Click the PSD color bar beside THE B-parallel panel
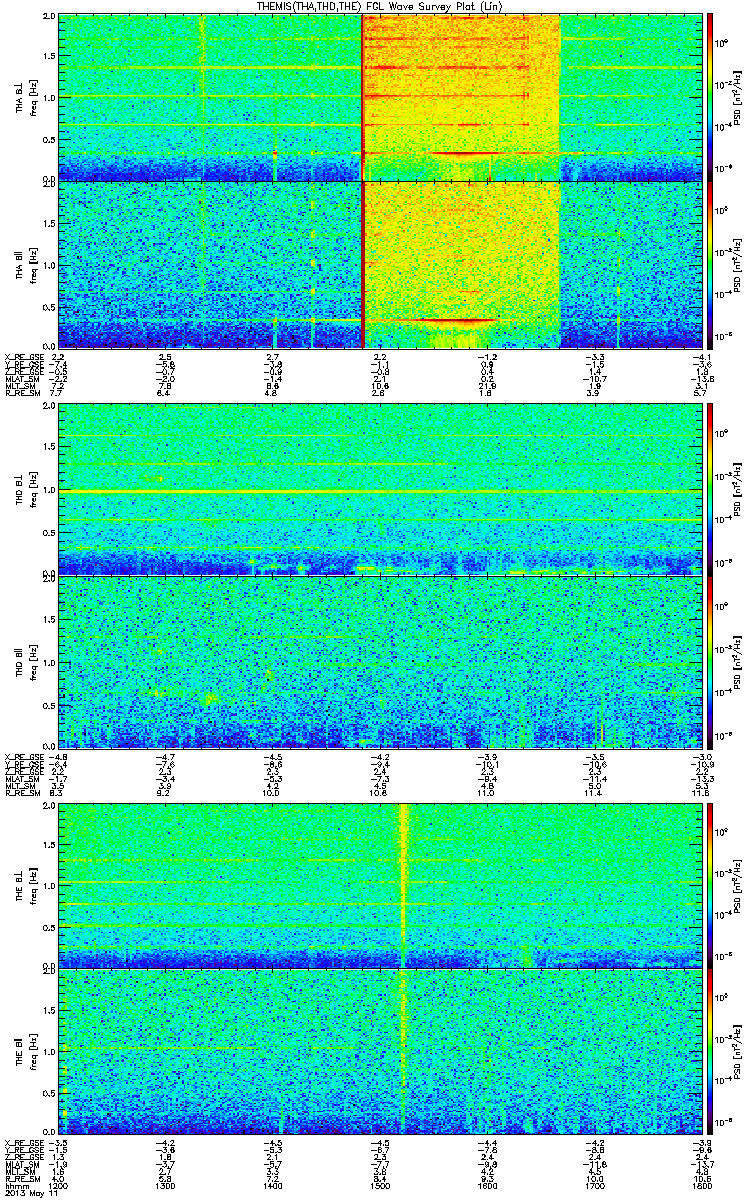Screen dimensions: 750x1200 [711, 1052]
